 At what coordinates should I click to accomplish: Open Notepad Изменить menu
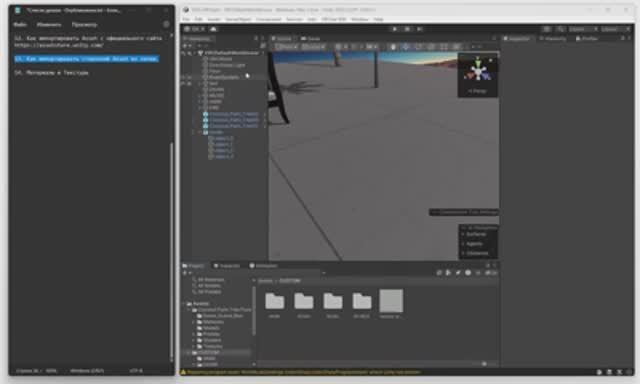click(x=49, y=24)
